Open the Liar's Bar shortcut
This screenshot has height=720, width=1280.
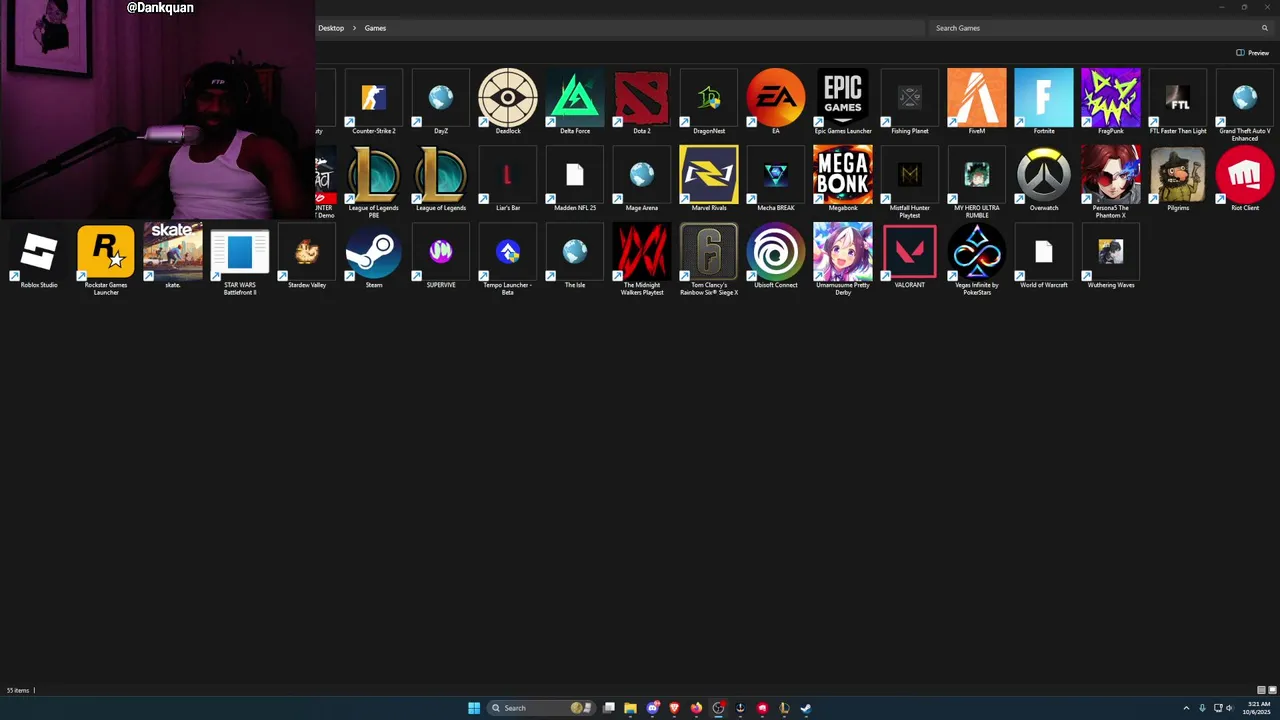(x=508, y=178)
